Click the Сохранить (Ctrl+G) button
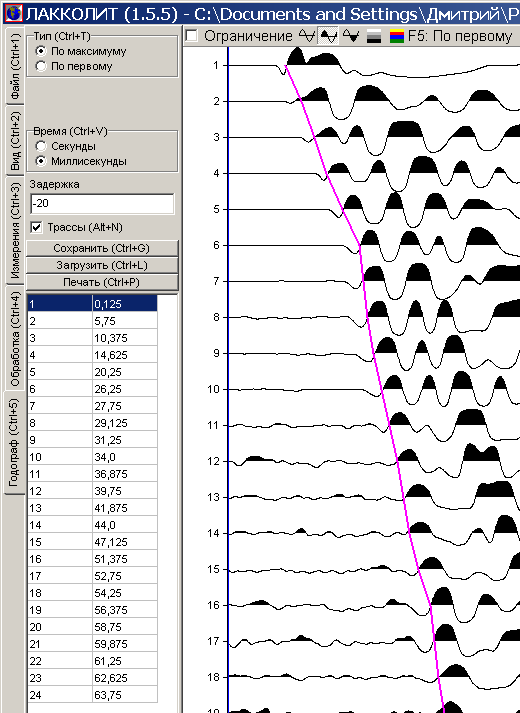Screen dimensions: 520x713 [x=102, y=248]
